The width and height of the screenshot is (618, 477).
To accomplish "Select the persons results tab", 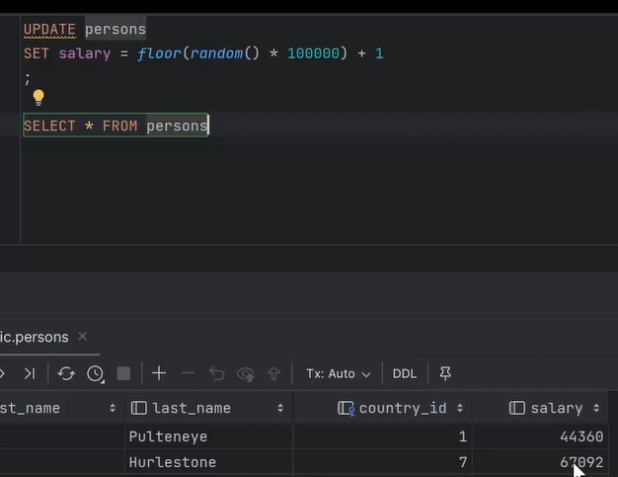I will coord(35,337).
